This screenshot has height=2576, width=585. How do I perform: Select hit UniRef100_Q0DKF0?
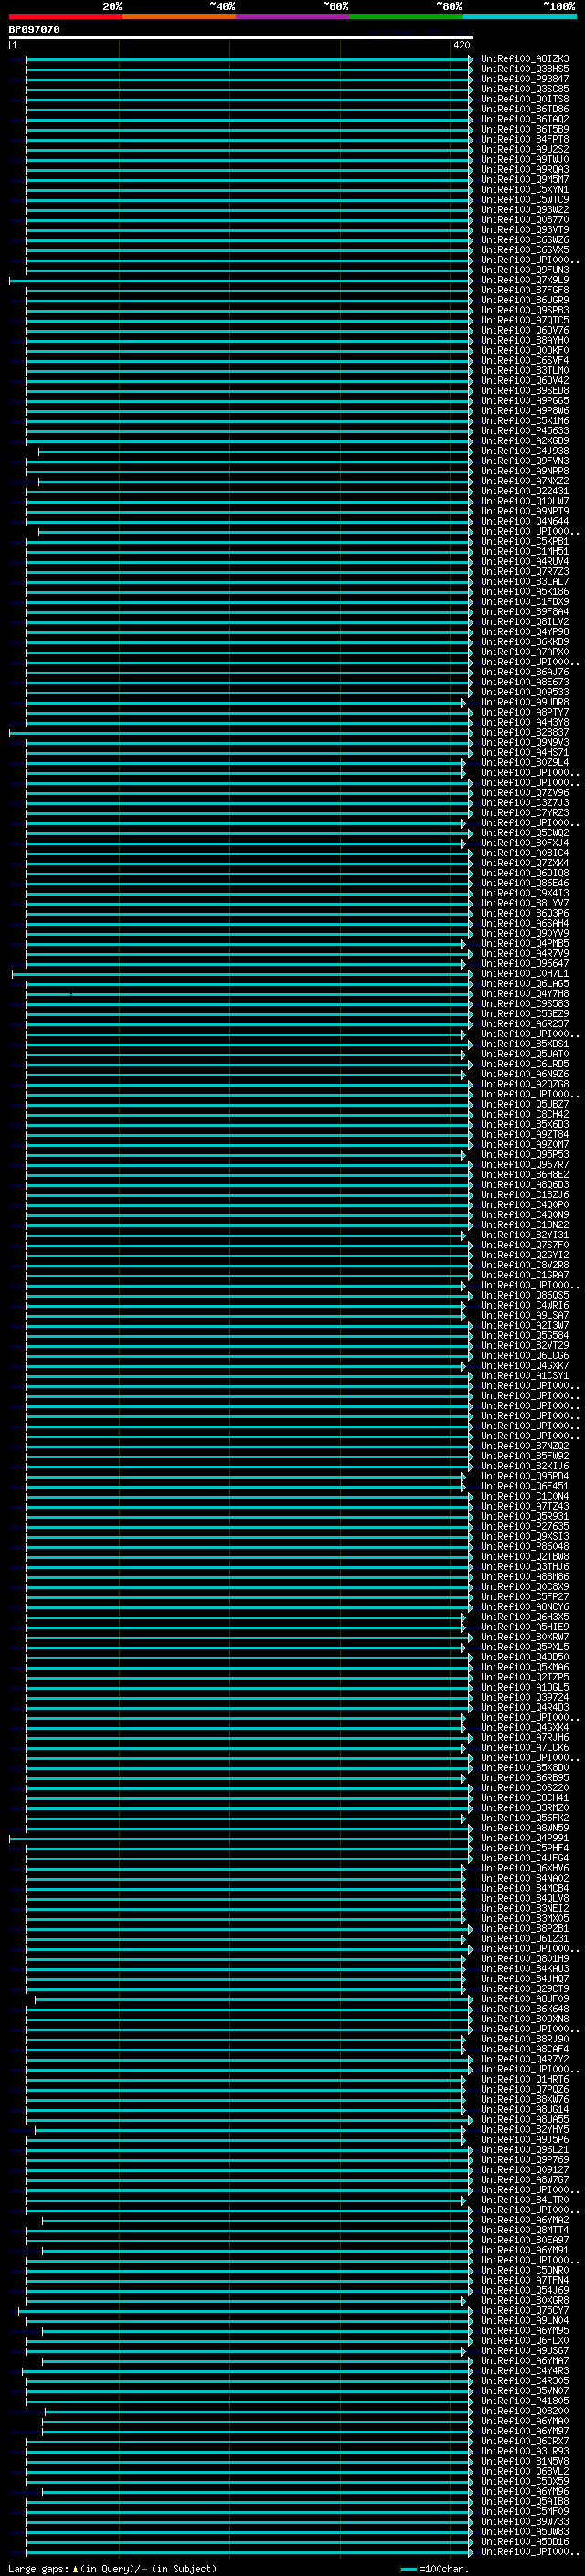pyautogui.click(x=525, y=350)
